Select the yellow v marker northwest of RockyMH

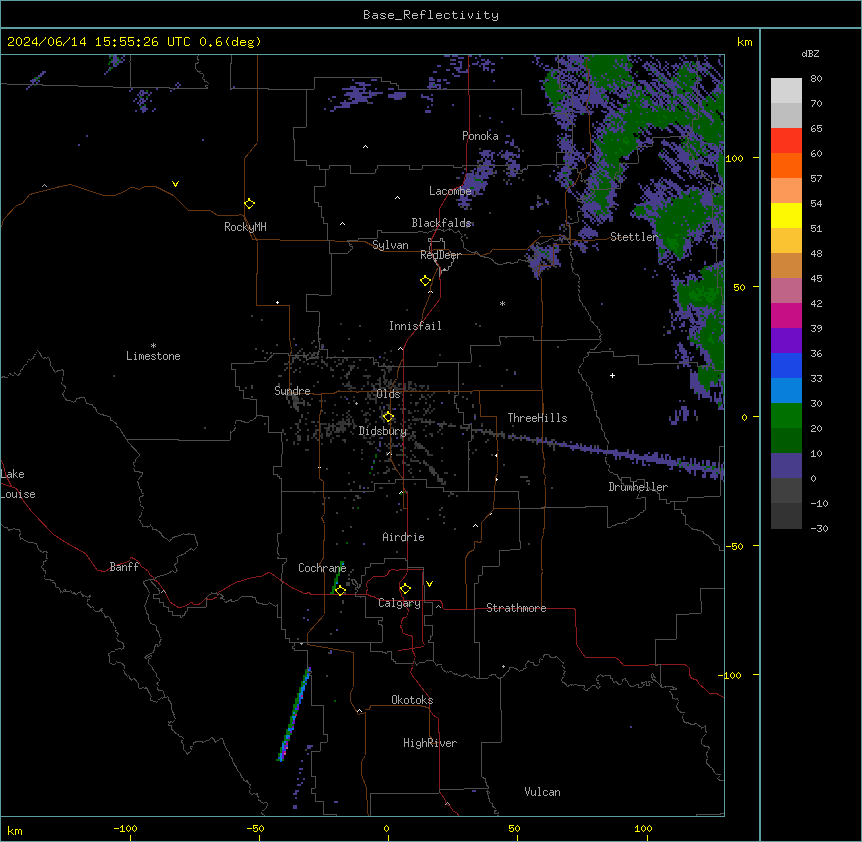[x=175, y=184]
